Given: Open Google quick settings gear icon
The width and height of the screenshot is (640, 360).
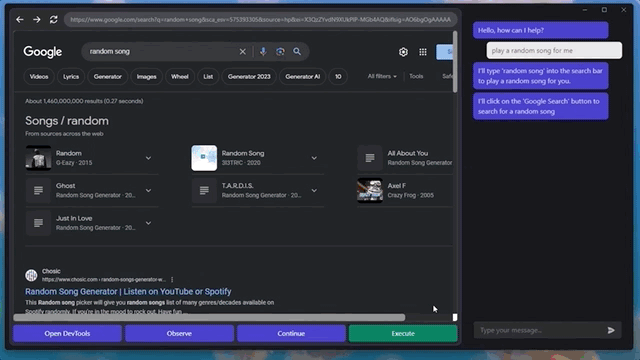Looking at the screenshot, I should (x=403, y=52).
